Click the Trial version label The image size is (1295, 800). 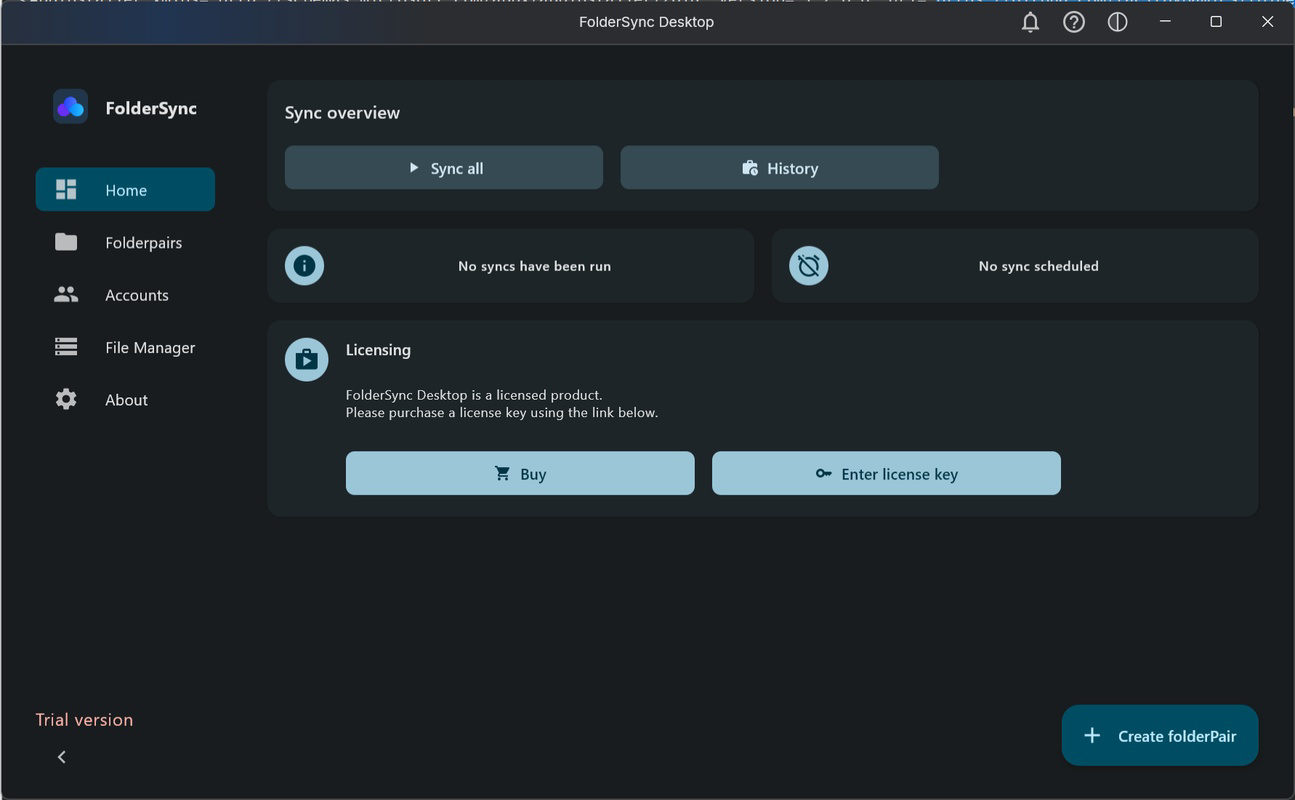(84, 719)
